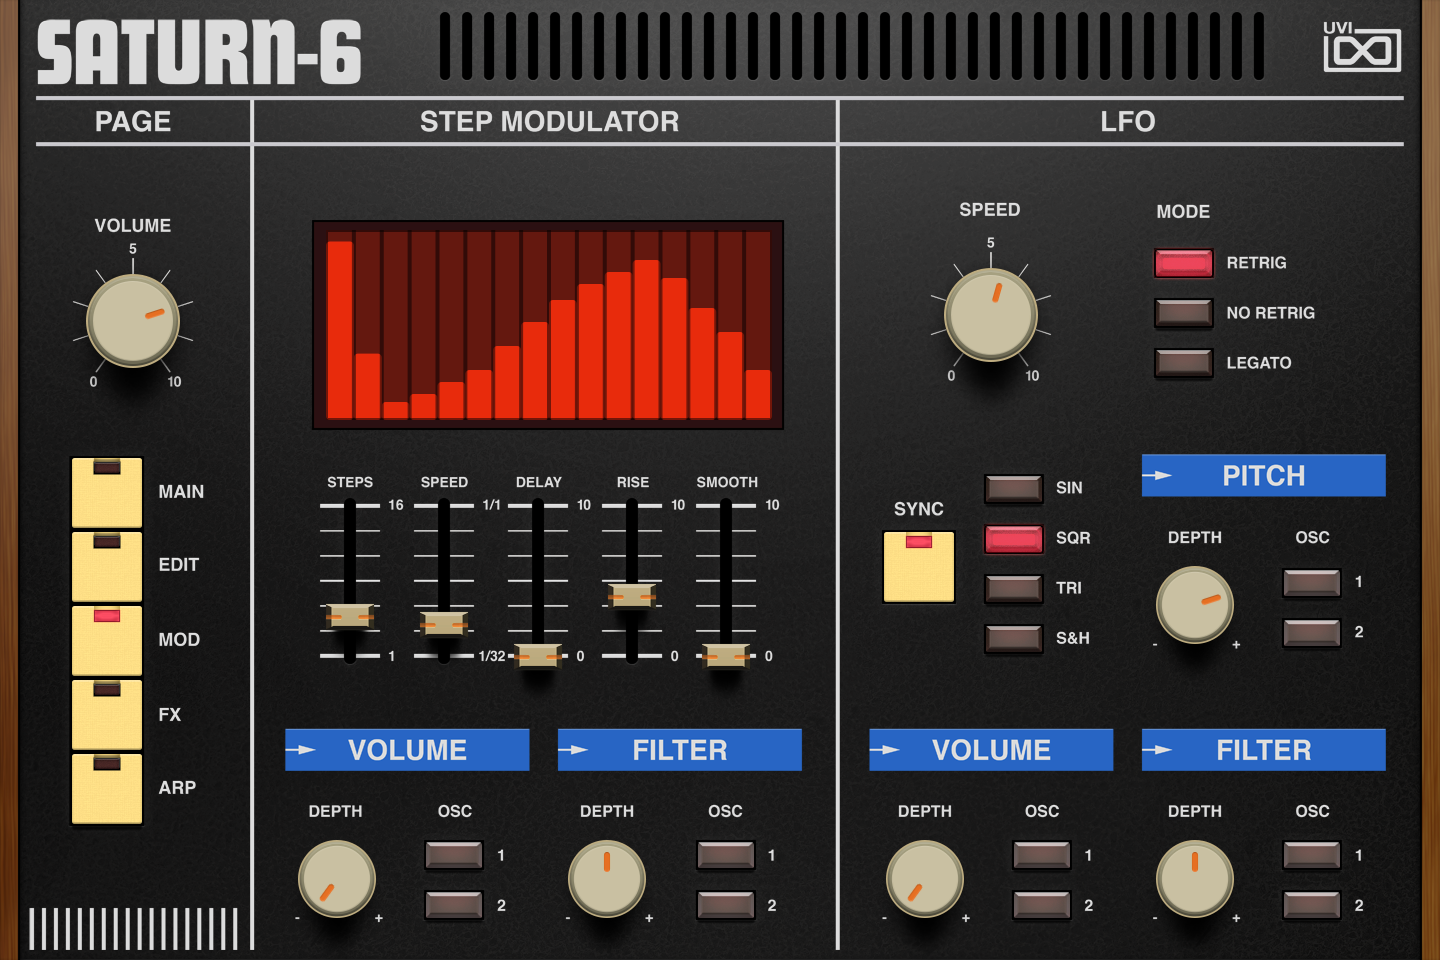Click the LFO FILTER destination header

pos(1264,750)
